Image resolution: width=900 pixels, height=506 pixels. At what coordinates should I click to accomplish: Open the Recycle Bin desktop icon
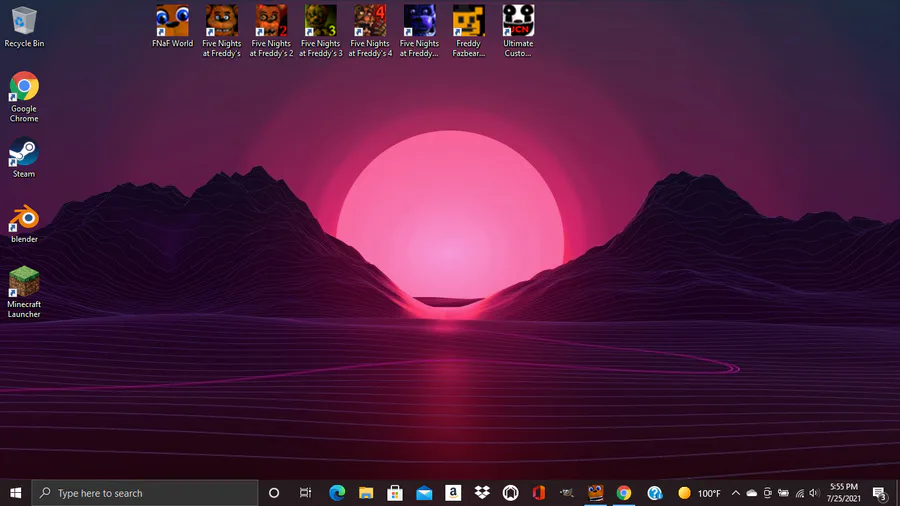point(24,26)
